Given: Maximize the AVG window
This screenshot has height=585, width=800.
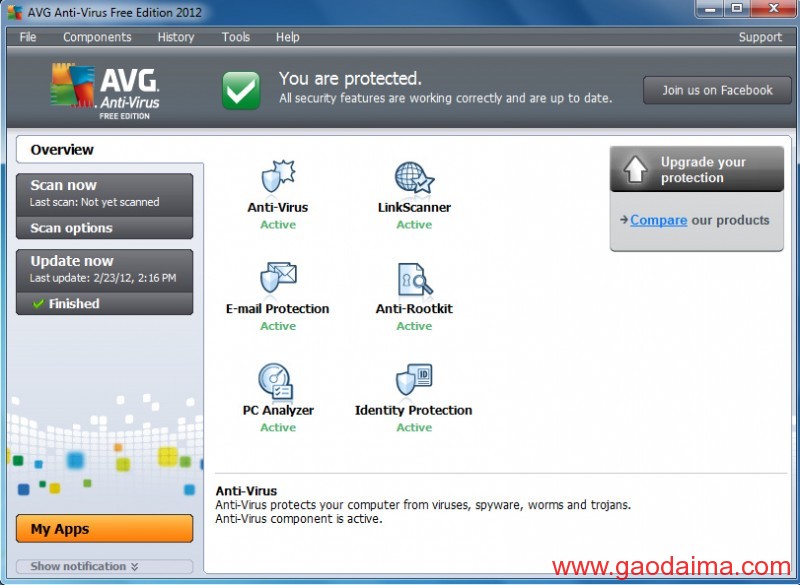Looking at the screenshot, I should [x=737, y=9].
